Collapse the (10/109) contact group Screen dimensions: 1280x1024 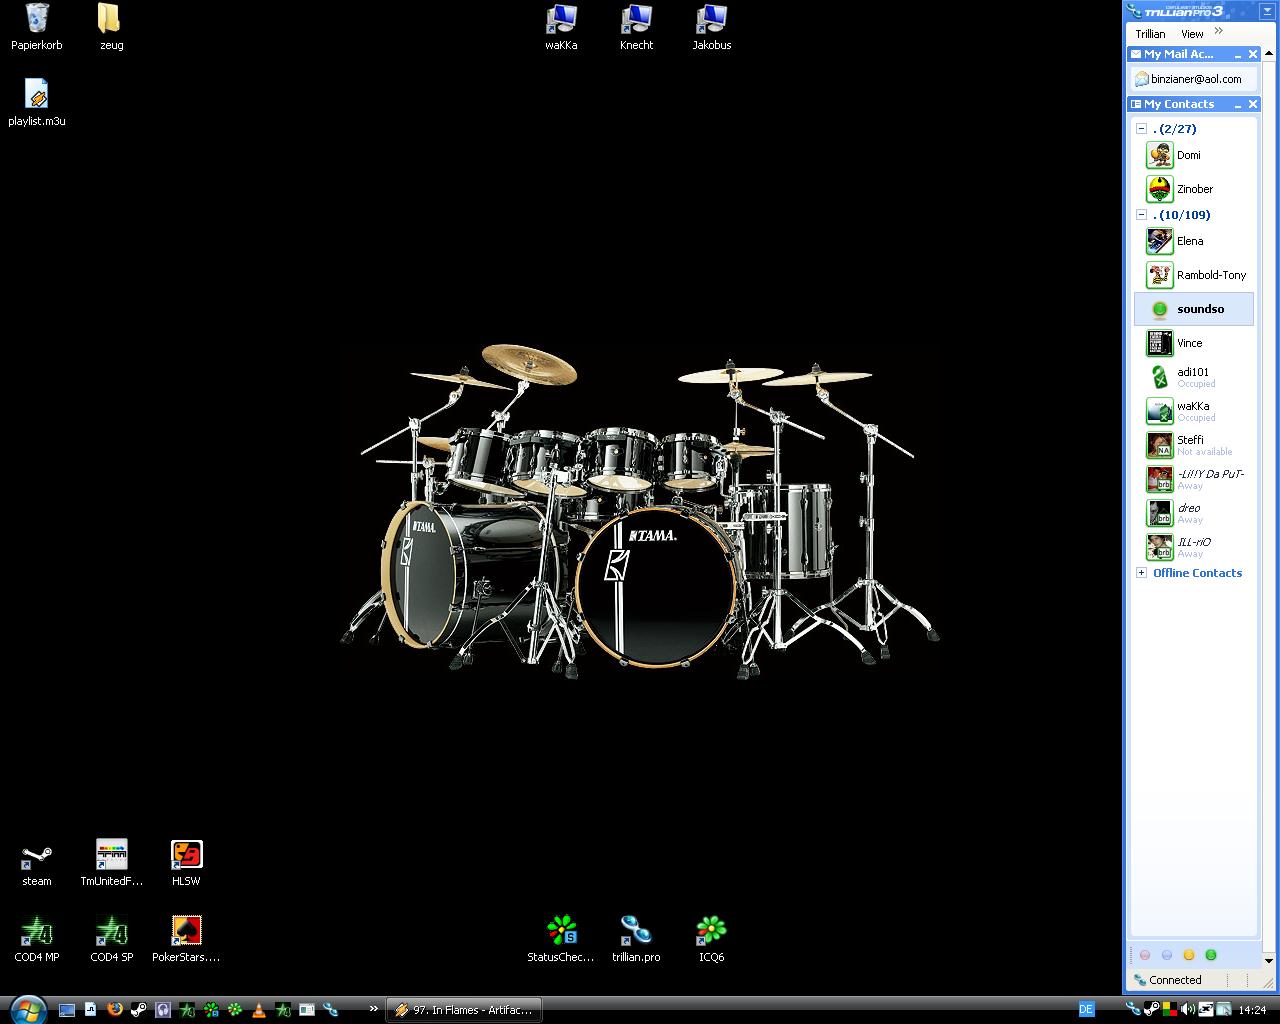(1141, 215)
